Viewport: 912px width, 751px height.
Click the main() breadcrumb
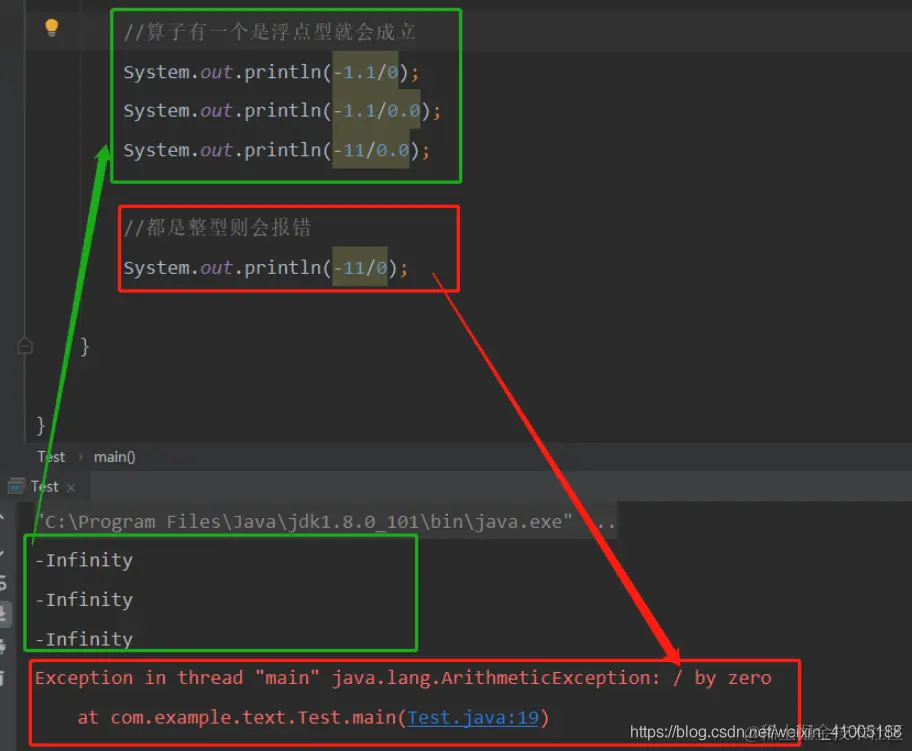pyautogui.click(x=115, y=457)
